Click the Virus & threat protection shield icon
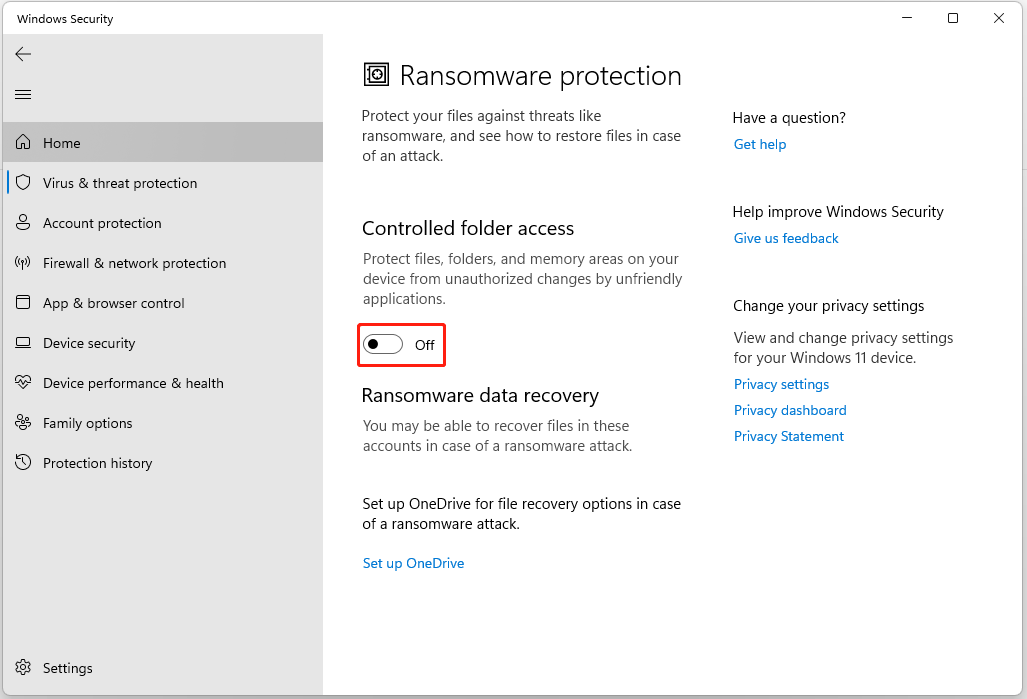This screenshot has height=699, width=1027. [x=23, y=183]
